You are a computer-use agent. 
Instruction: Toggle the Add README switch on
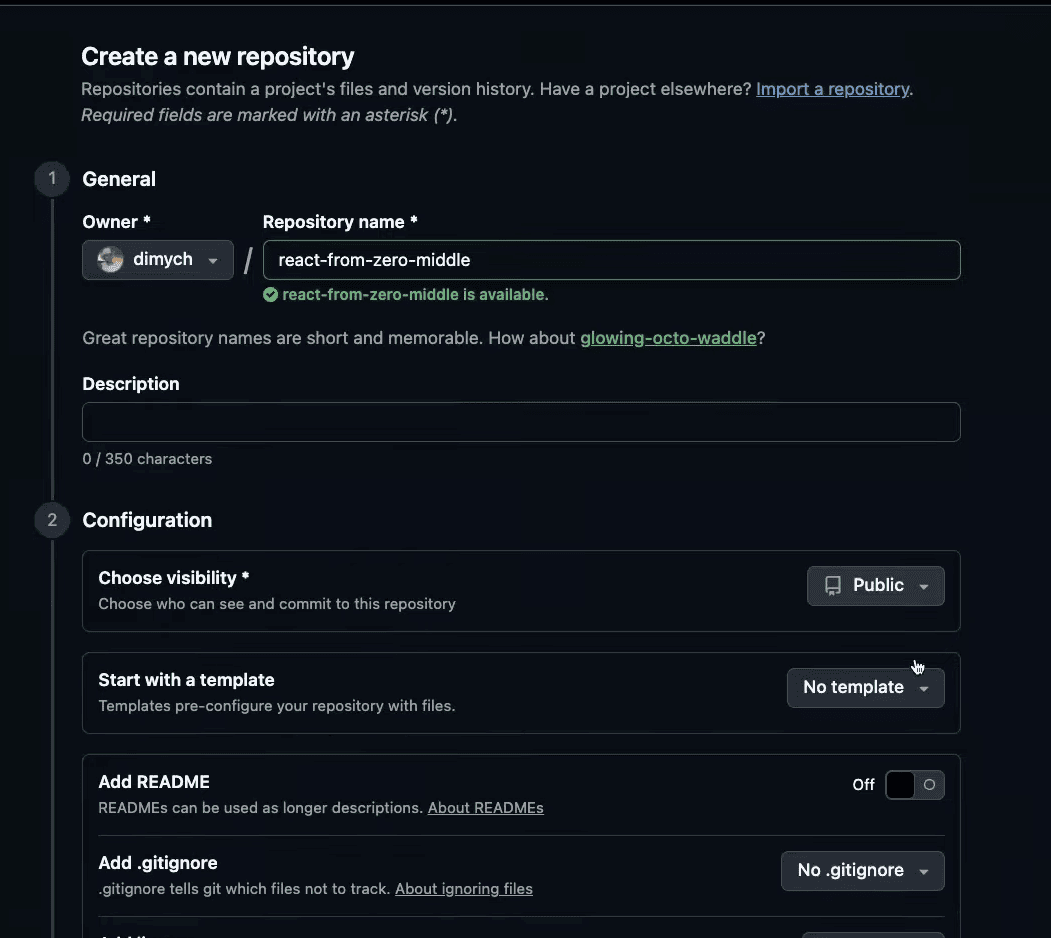(x=914, y=785)
